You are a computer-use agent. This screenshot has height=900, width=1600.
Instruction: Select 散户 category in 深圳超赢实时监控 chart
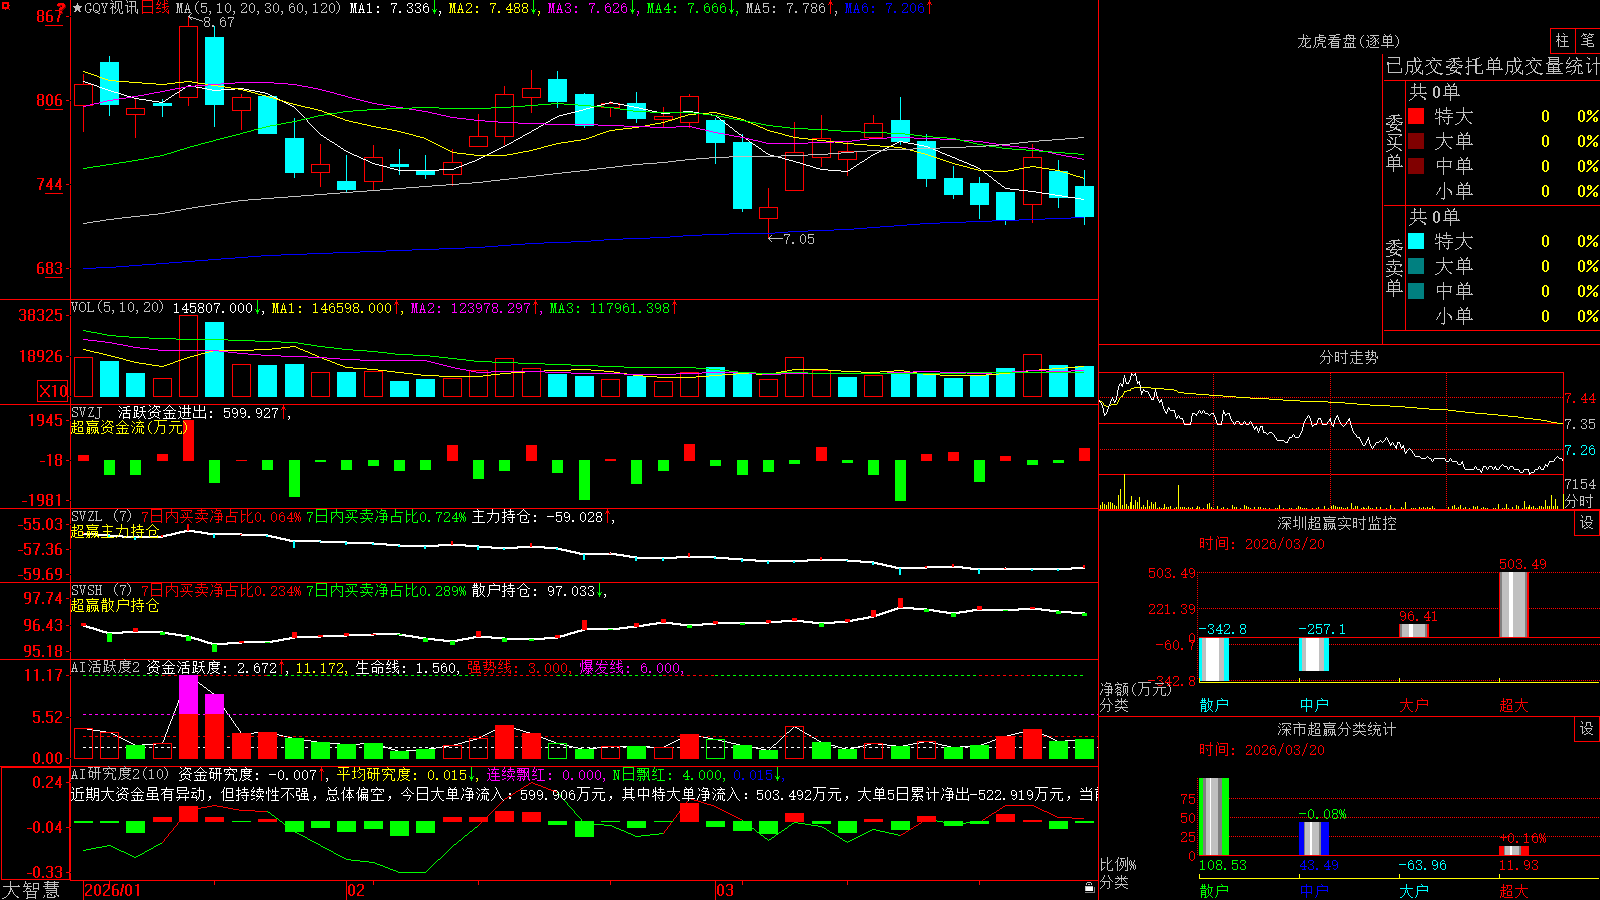(x=1214, y=705)
